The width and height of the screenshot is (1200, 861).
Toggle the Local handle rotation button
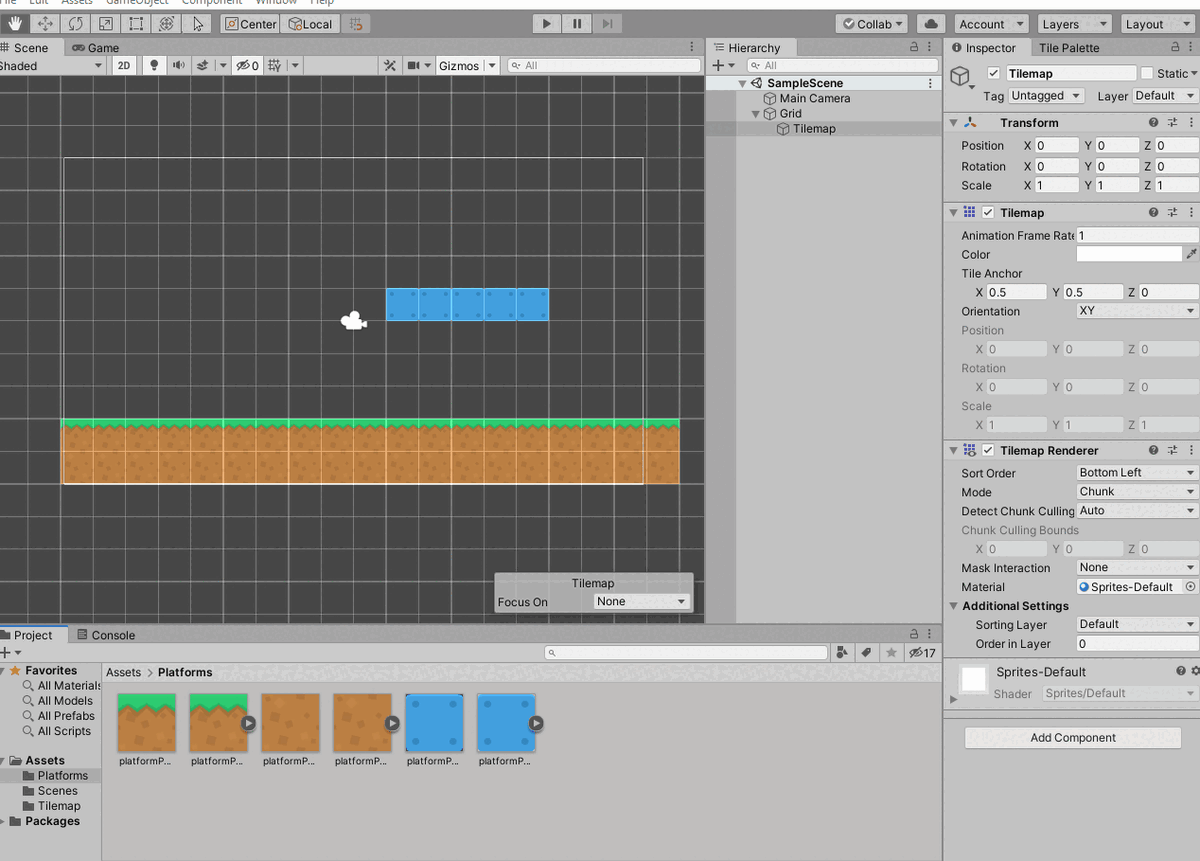coord(311,24)
